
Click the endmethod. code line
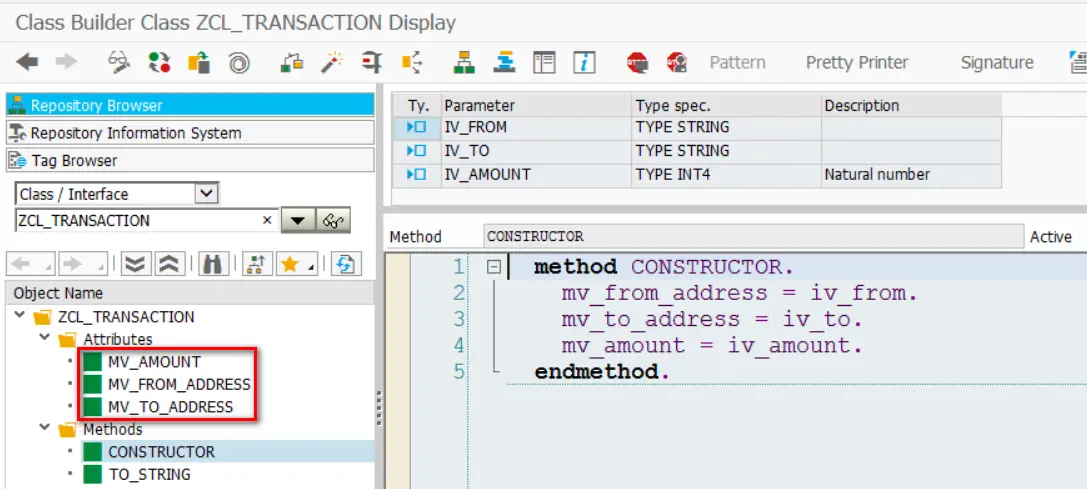(x=602, y=372)
